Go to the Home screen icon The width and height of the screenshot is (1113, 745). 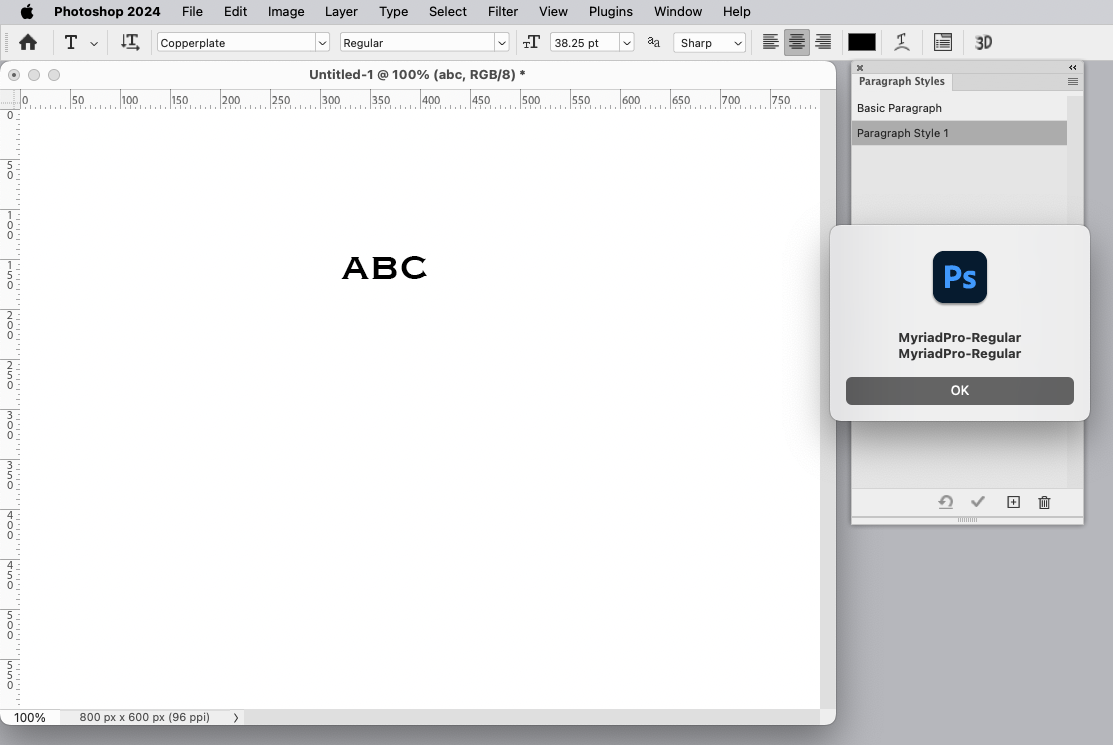[28, 43]
